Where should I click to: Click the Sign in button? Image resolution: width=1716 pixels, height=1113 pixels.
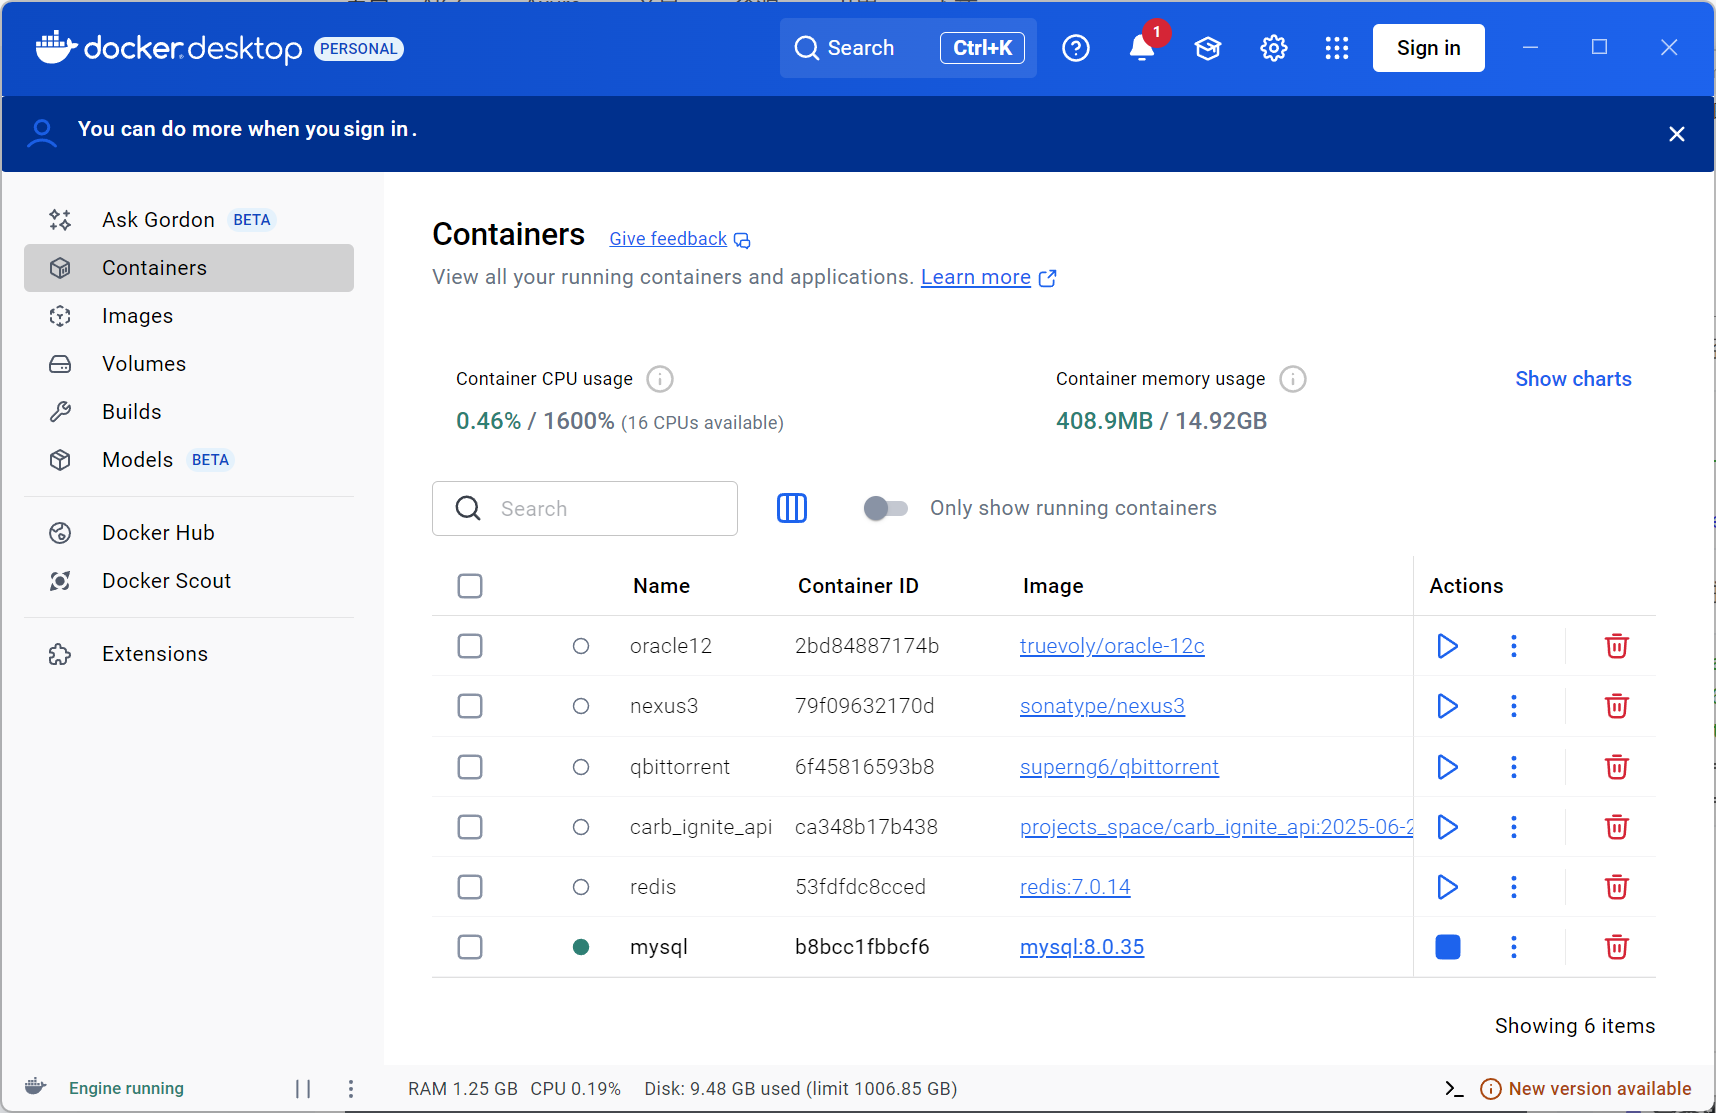coord(1428,48)
